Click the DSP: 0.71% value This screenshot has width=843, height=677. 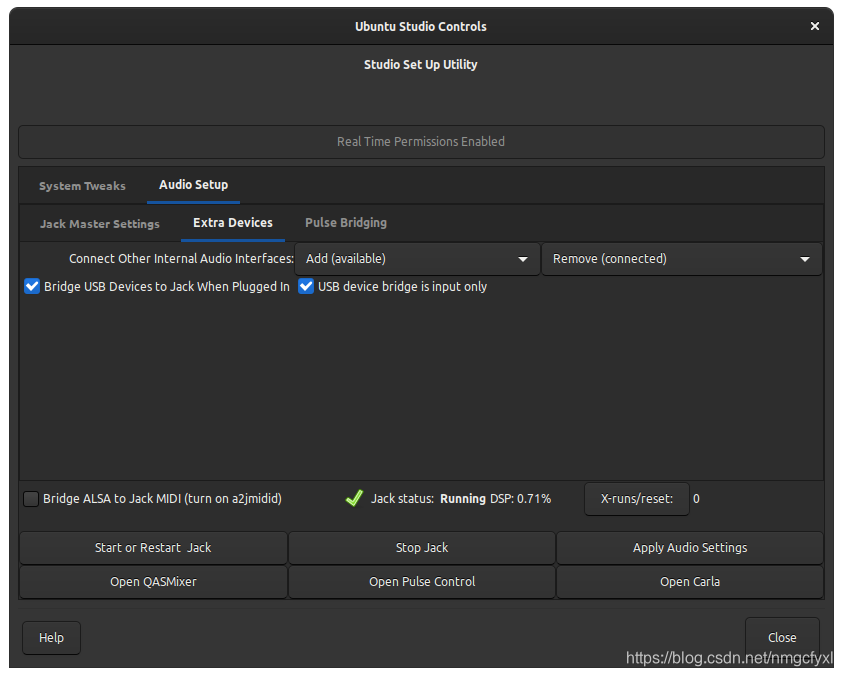point(520,498)
